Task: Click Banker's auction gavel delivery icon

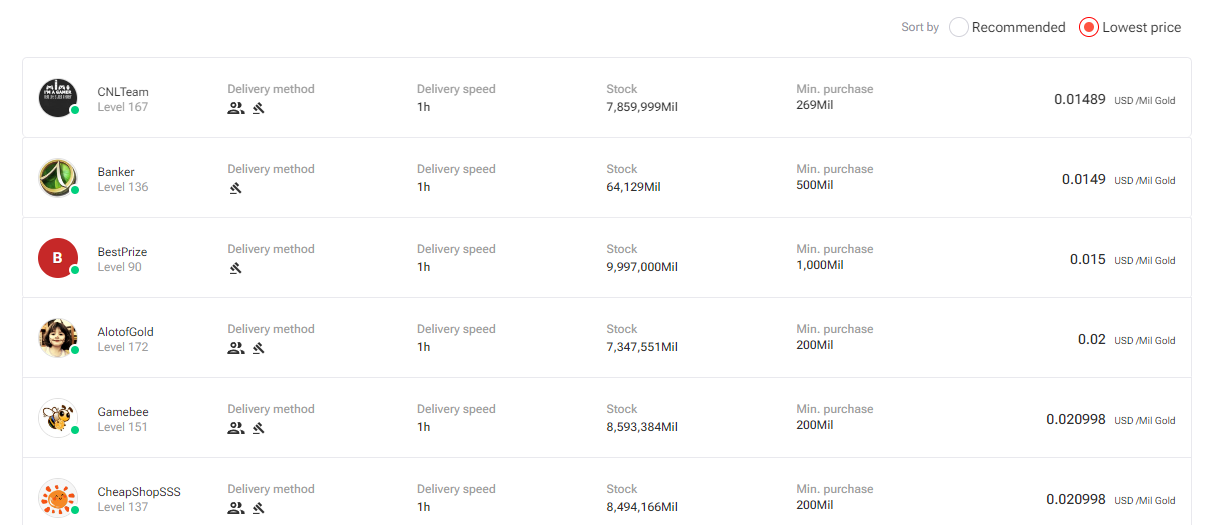Action: click(x=236, y=188)
